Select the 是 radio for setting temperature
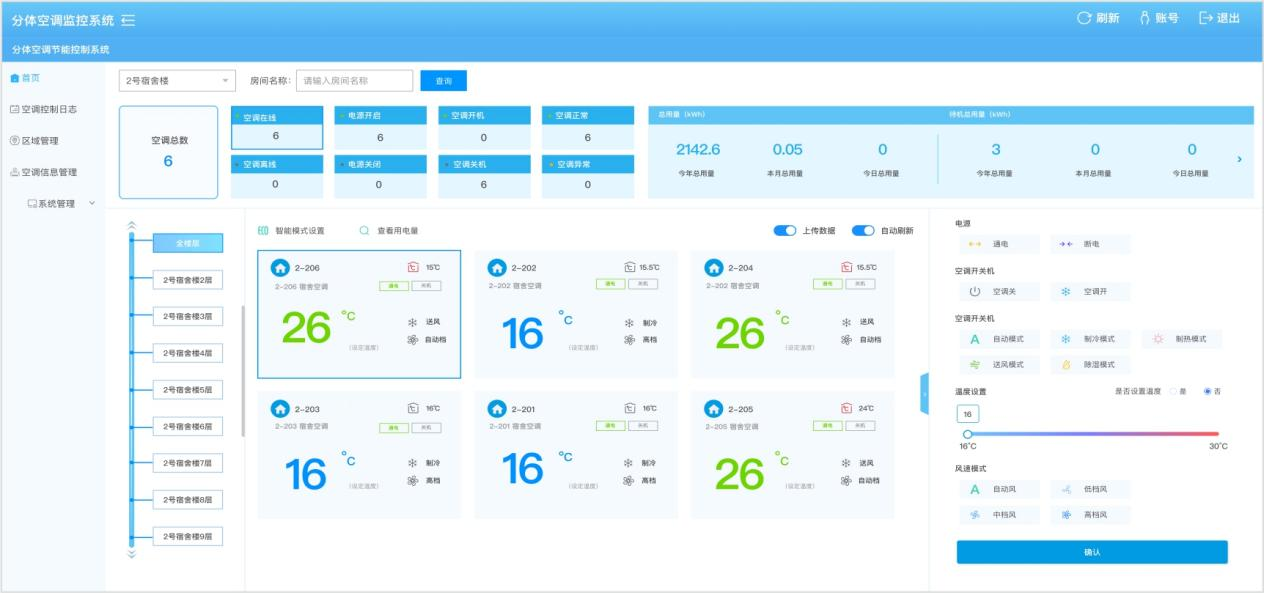Viewport: 1264px width, 593px height. coord(1173,391)
